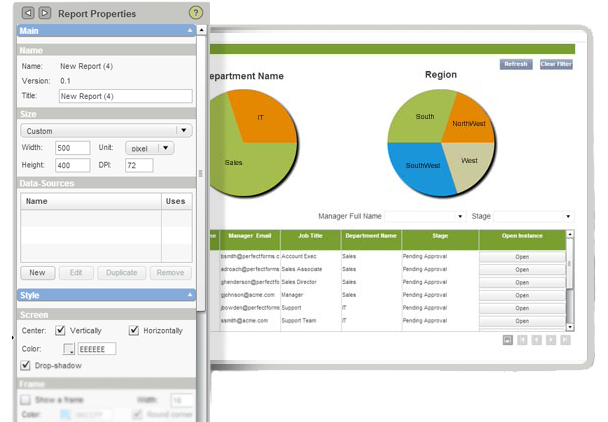Viewport: 608px width, 422px height.
Task: Sort by Department Name column header
Action: 371,240
